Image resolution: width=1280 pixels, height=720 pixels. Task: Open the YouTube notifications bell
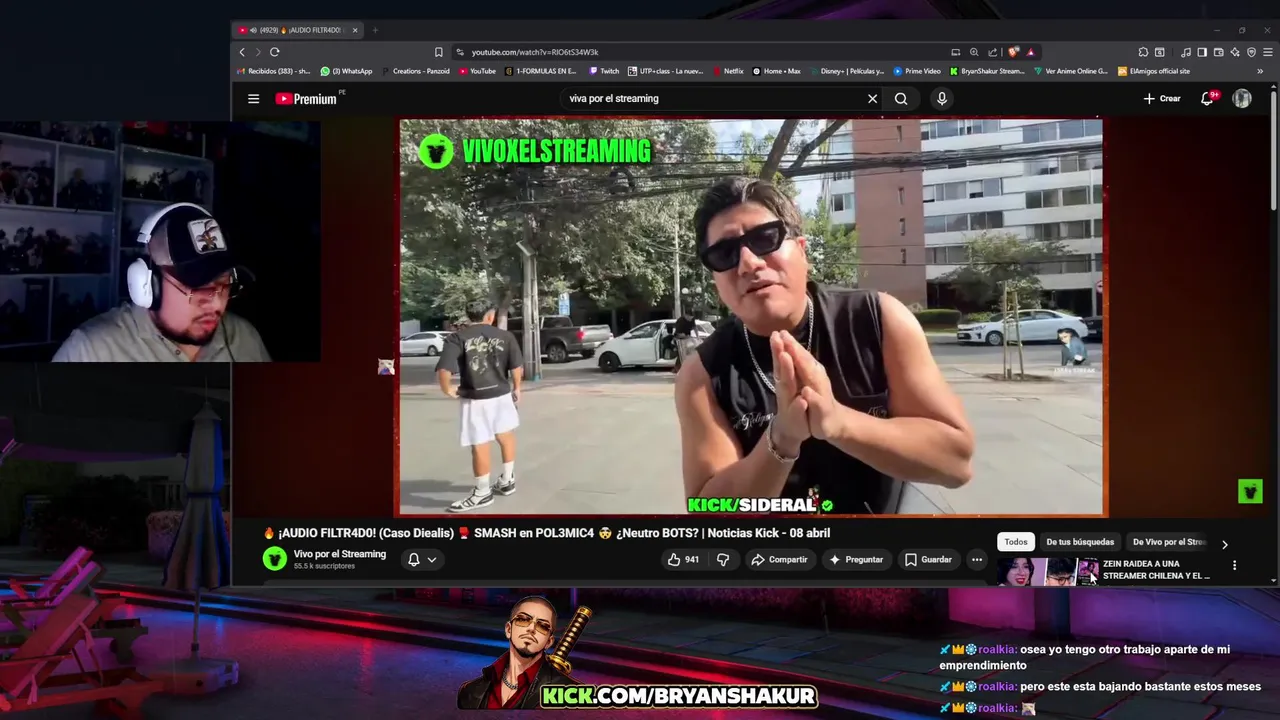click(1208, 98)
